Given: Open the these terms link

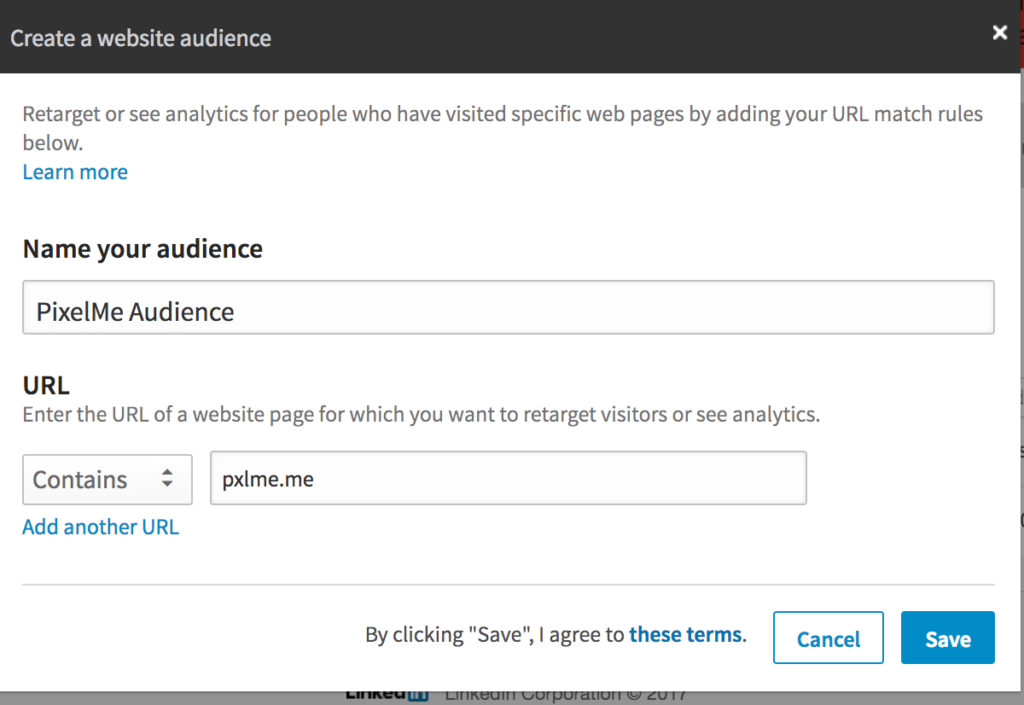Looking at the screenshot, I should point(685,634).
